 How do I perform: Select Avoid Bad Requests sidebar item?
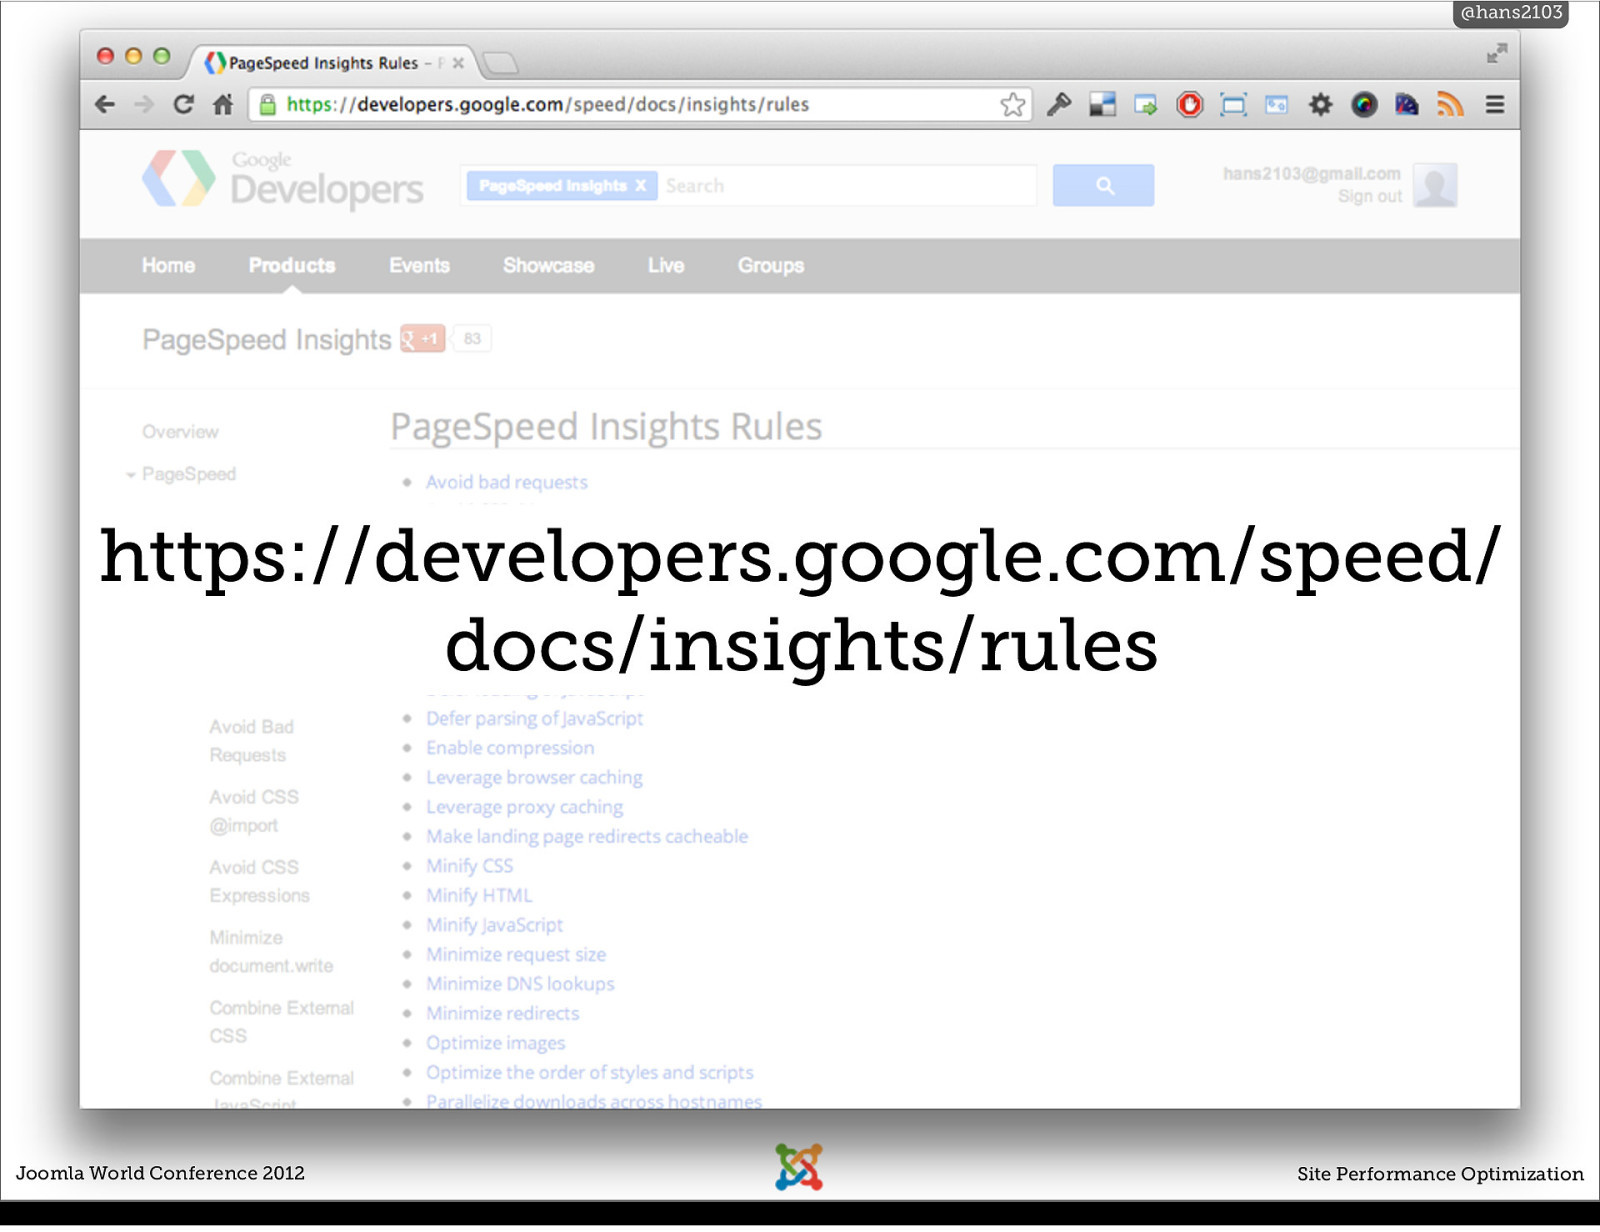[251, 741]
